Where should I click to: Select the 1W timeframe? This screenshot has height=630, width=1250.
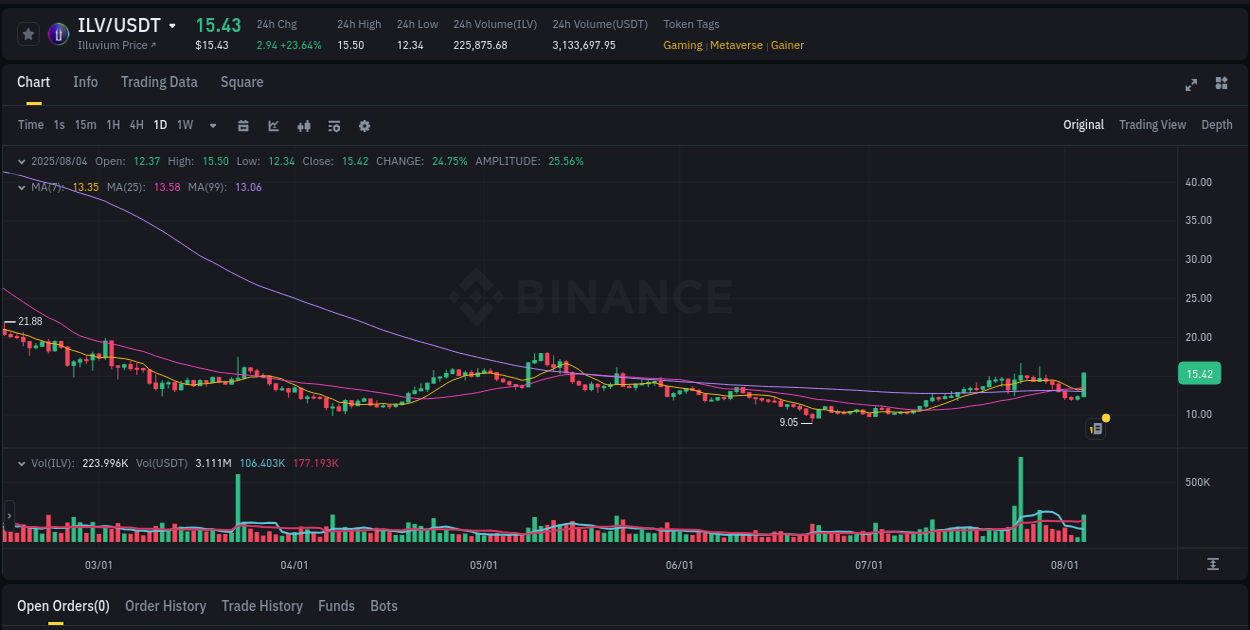(184, 126)
